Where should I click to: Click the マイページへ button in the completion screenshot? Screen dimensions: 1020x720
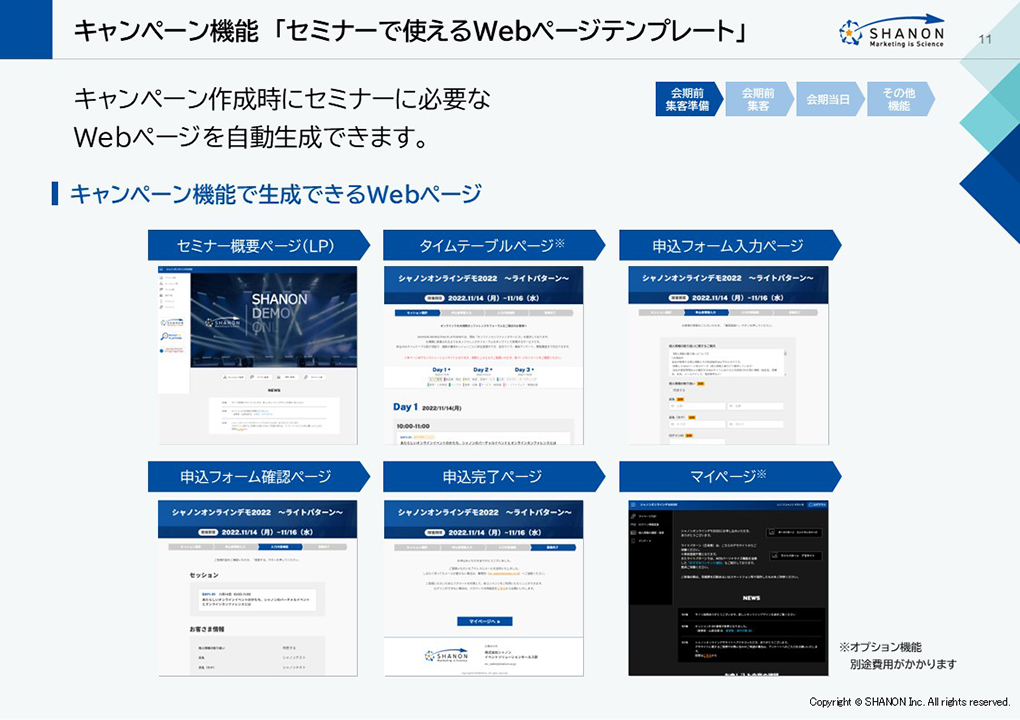click(x=485, y=621)
